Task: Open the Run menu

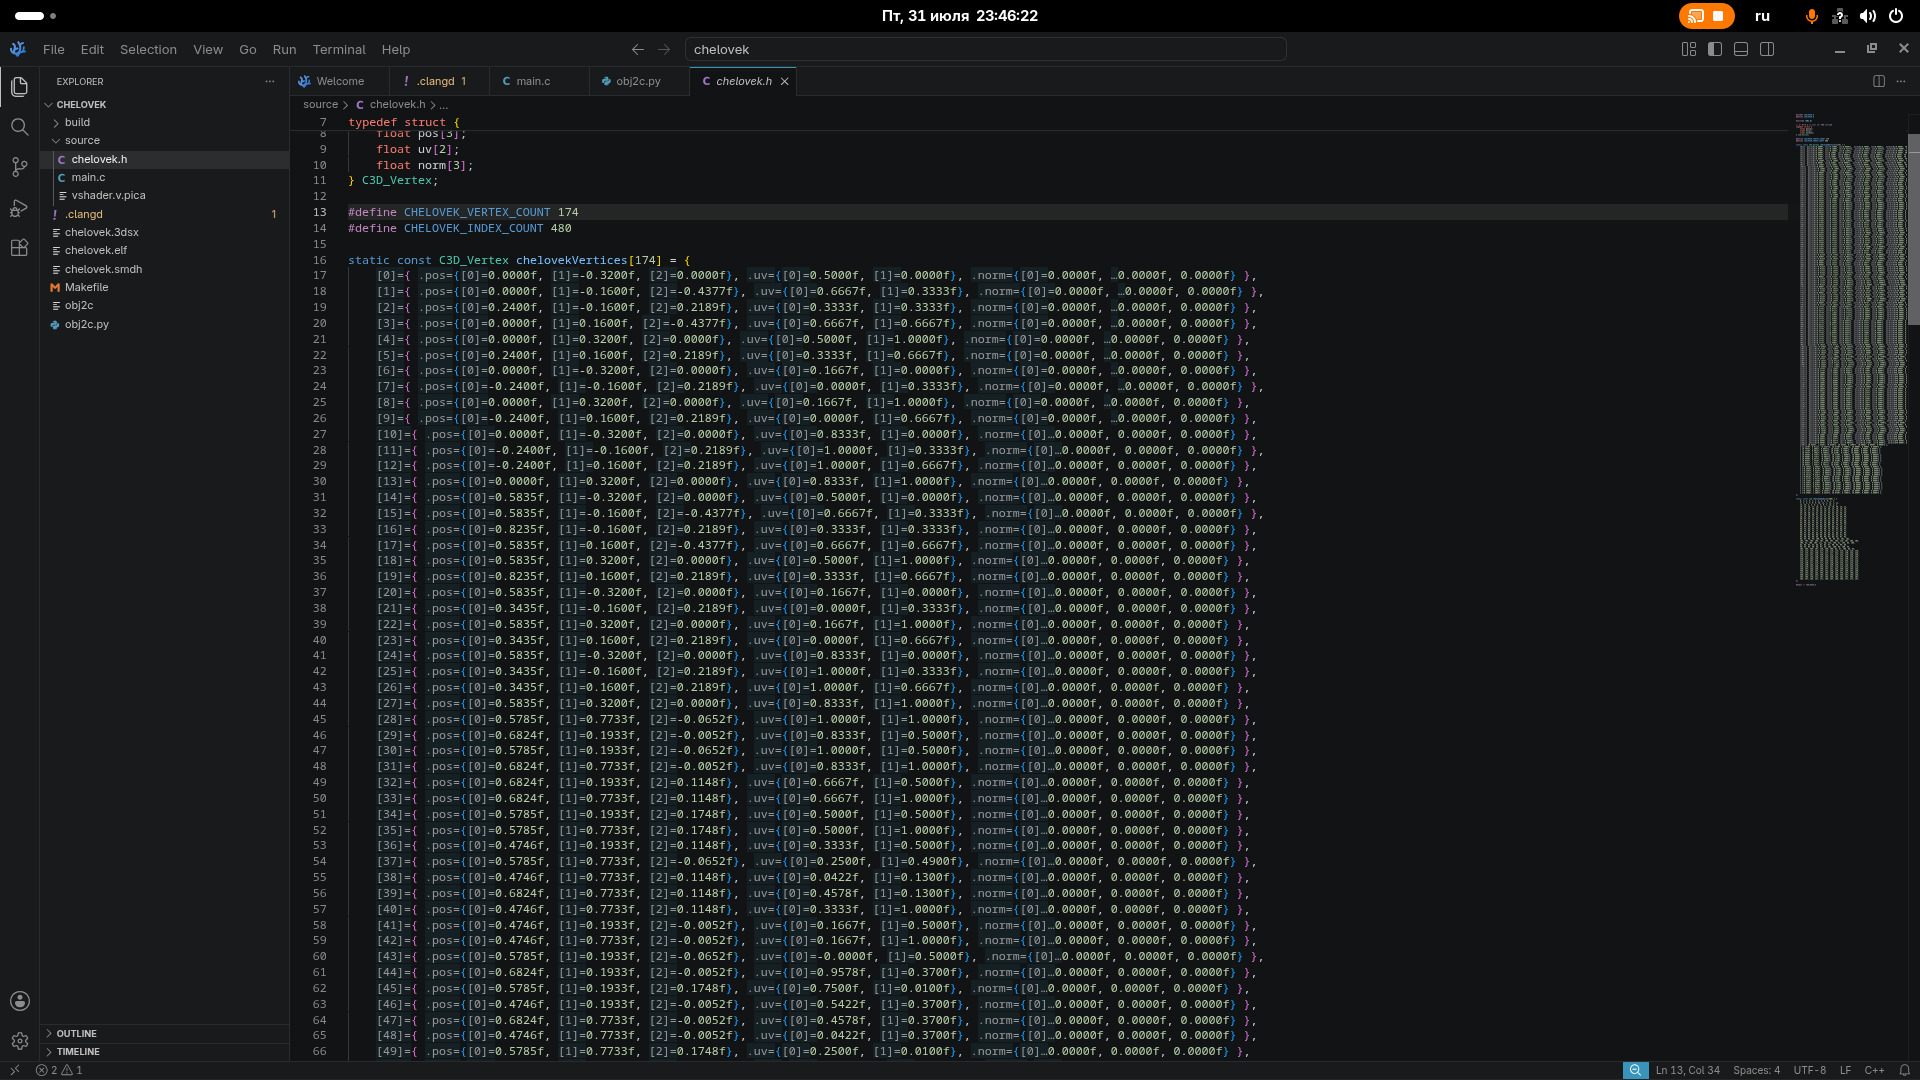Action: tap(284, 49)
